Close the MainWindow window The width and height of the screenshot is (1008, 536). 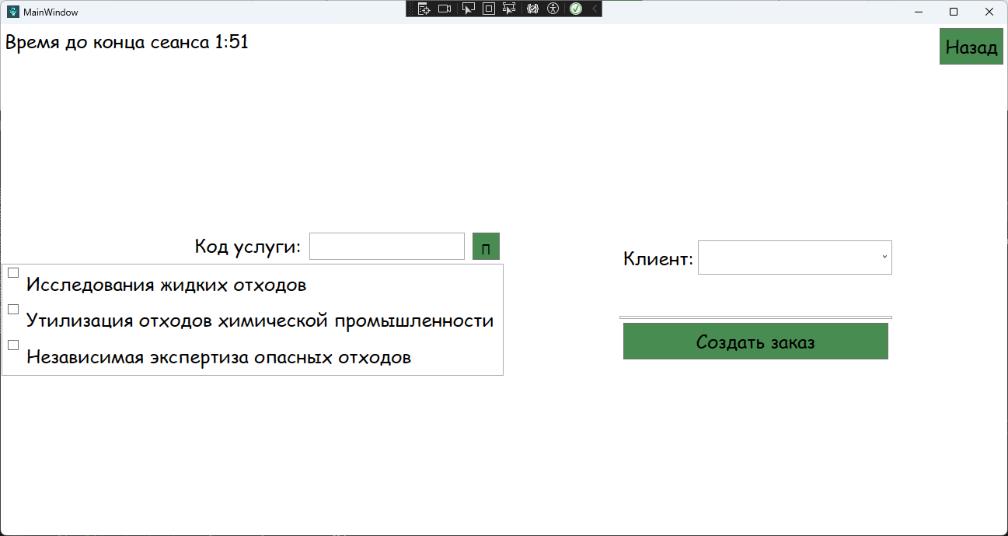click(x=989, y=12)
